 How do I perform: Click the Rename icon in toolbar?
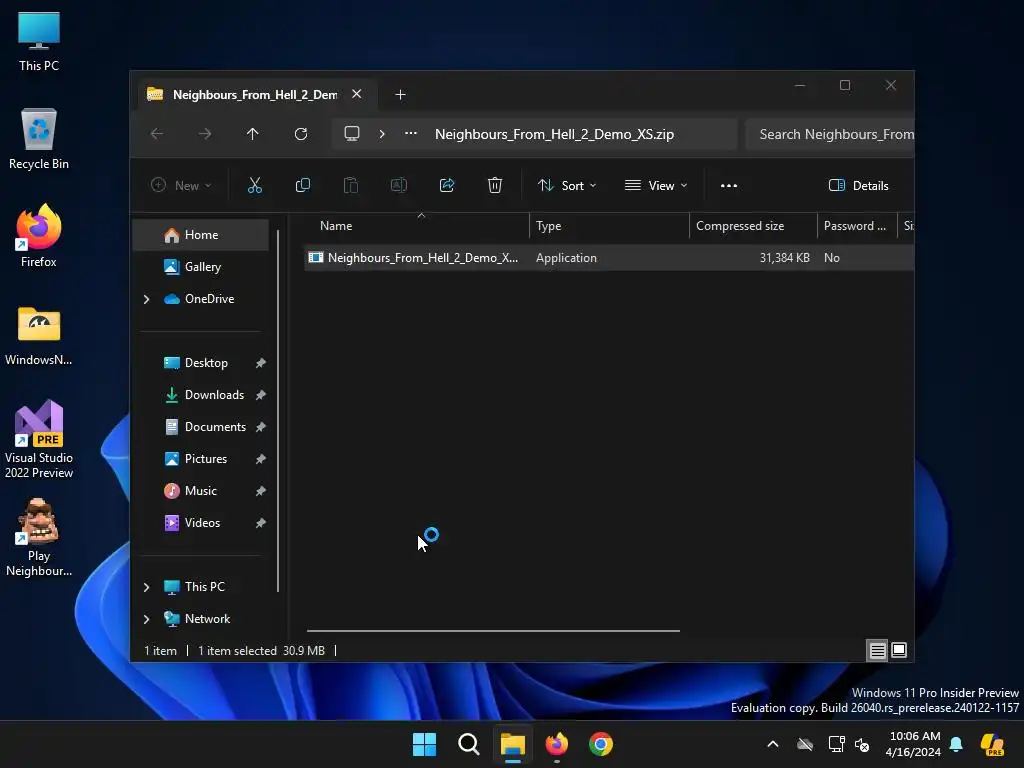click(x=398, y=185)
